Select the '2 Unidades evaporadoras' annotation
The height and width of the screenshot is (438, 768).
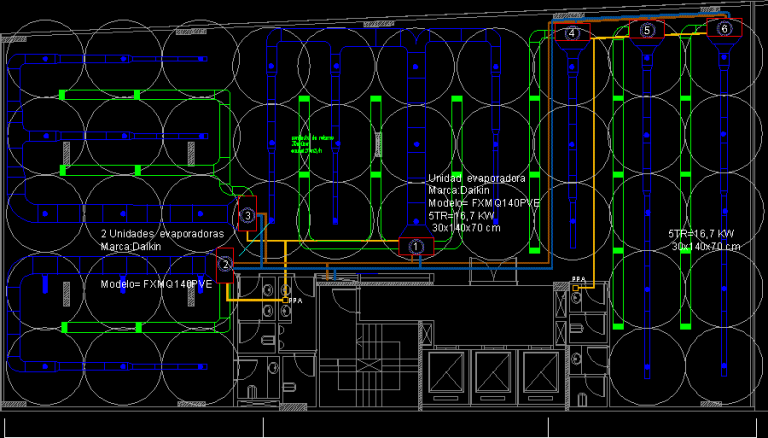point(162,234)
